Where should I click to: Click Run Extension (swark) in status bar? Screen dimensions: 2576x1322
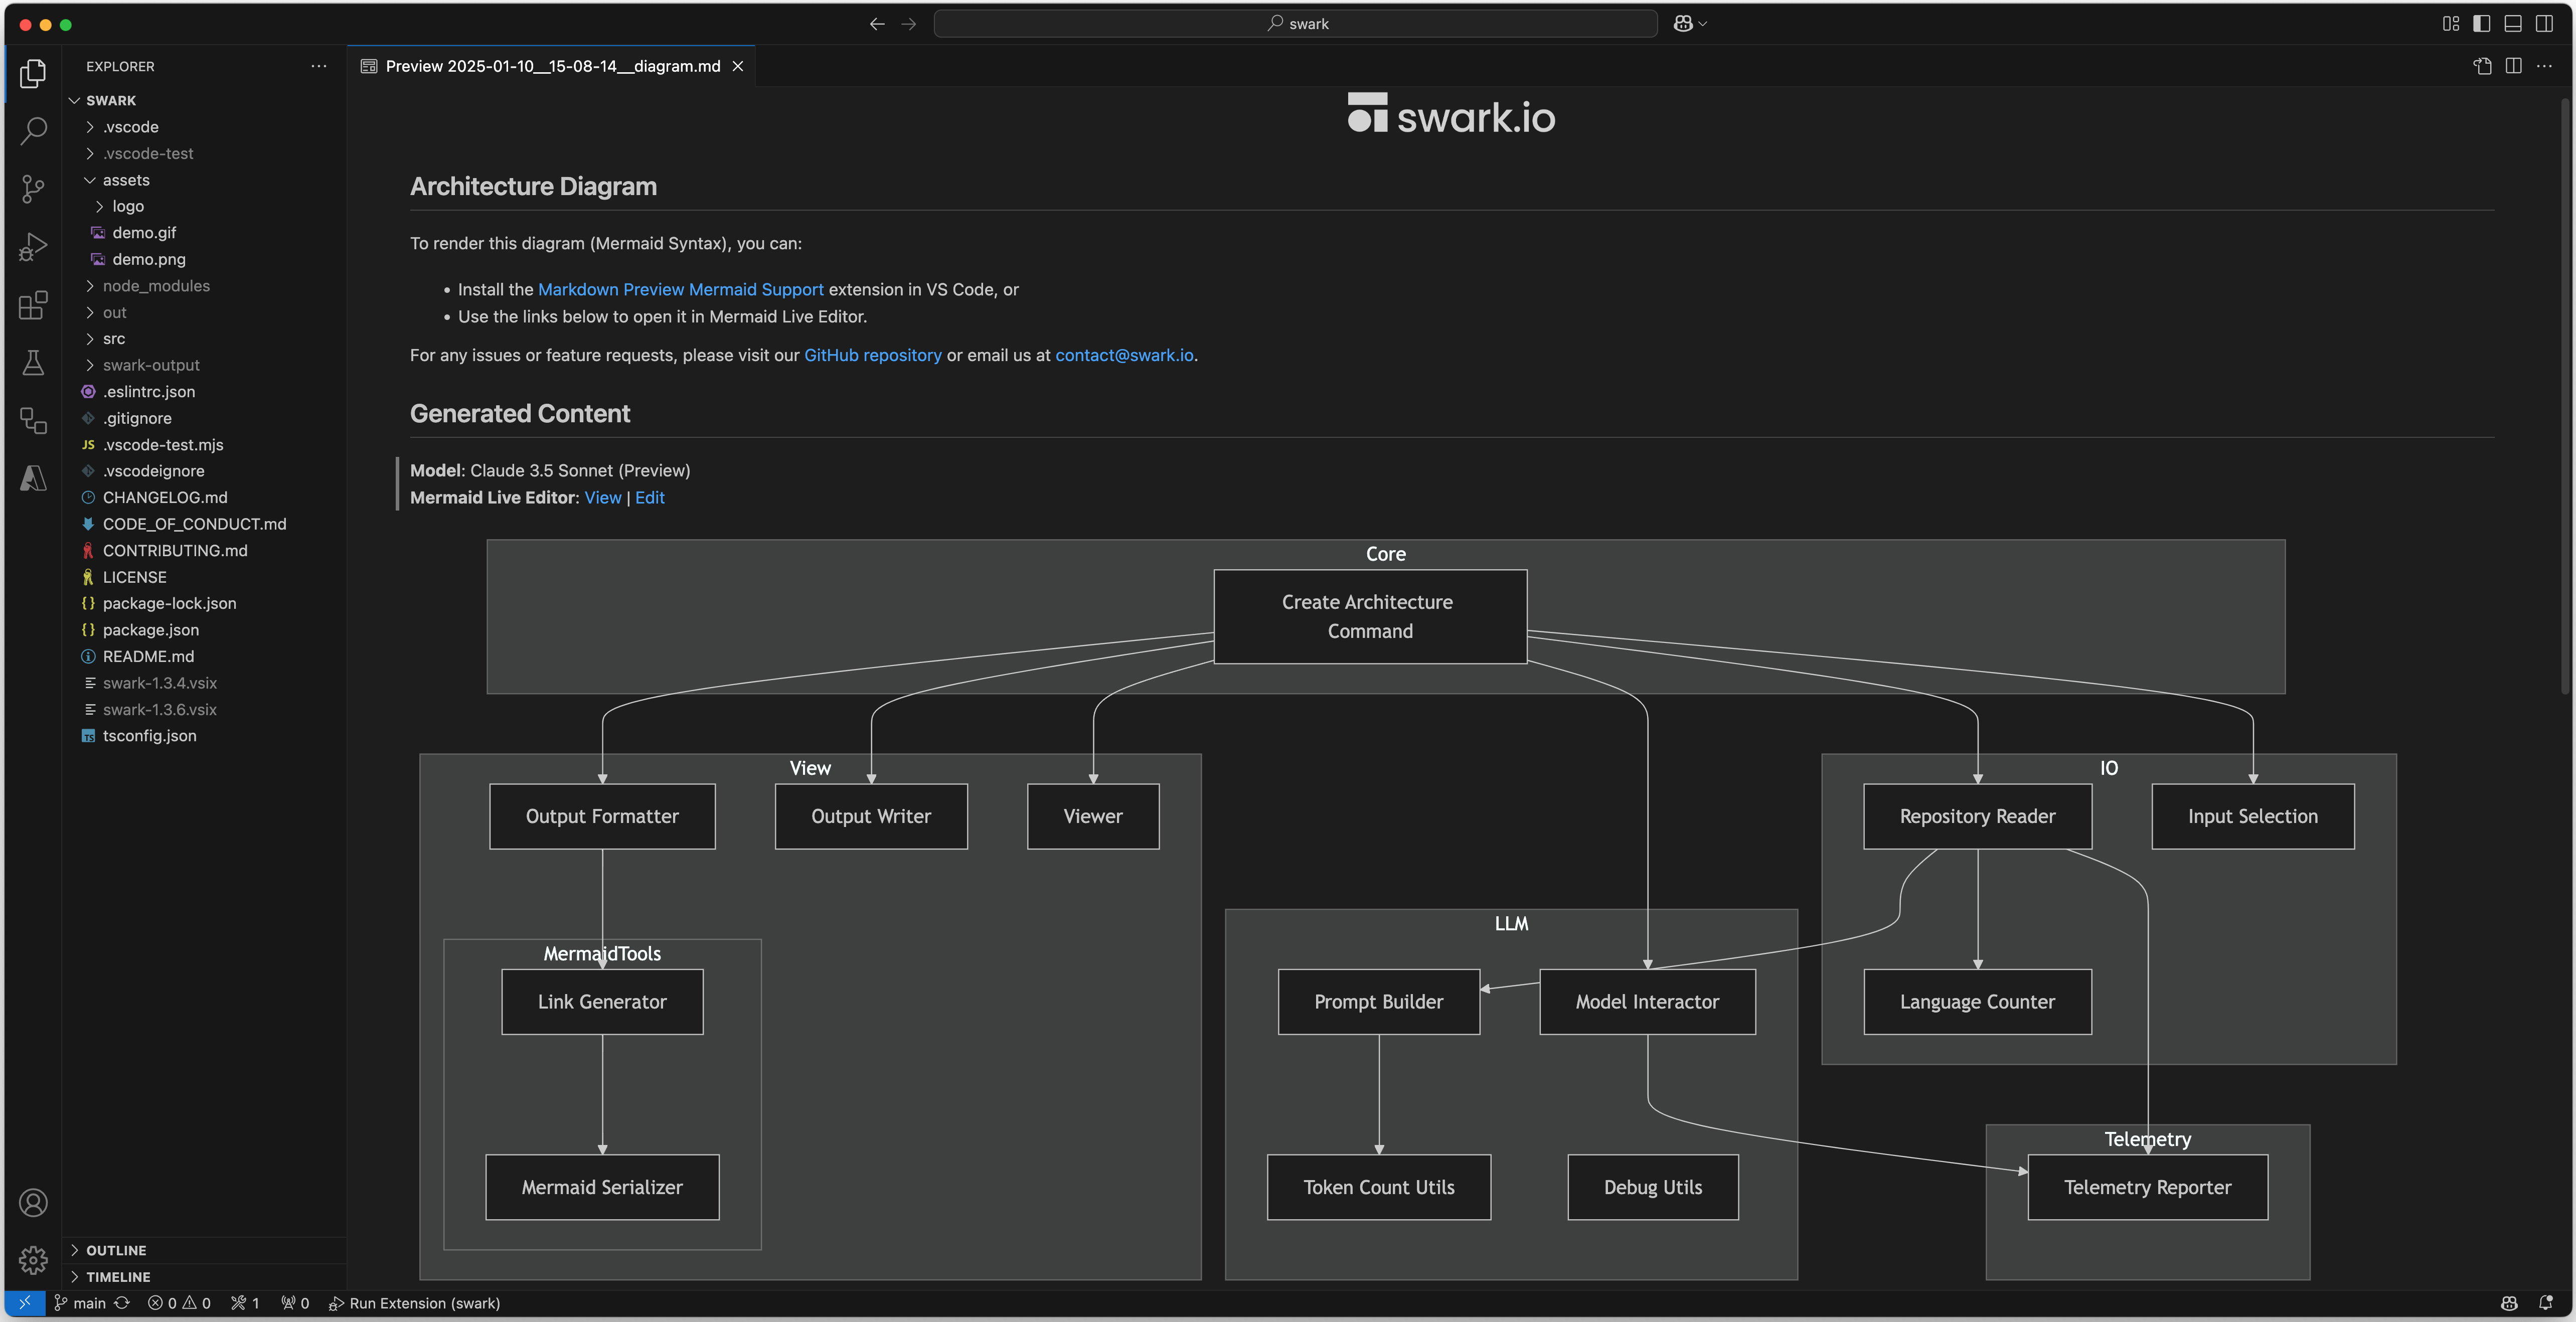414,1303
